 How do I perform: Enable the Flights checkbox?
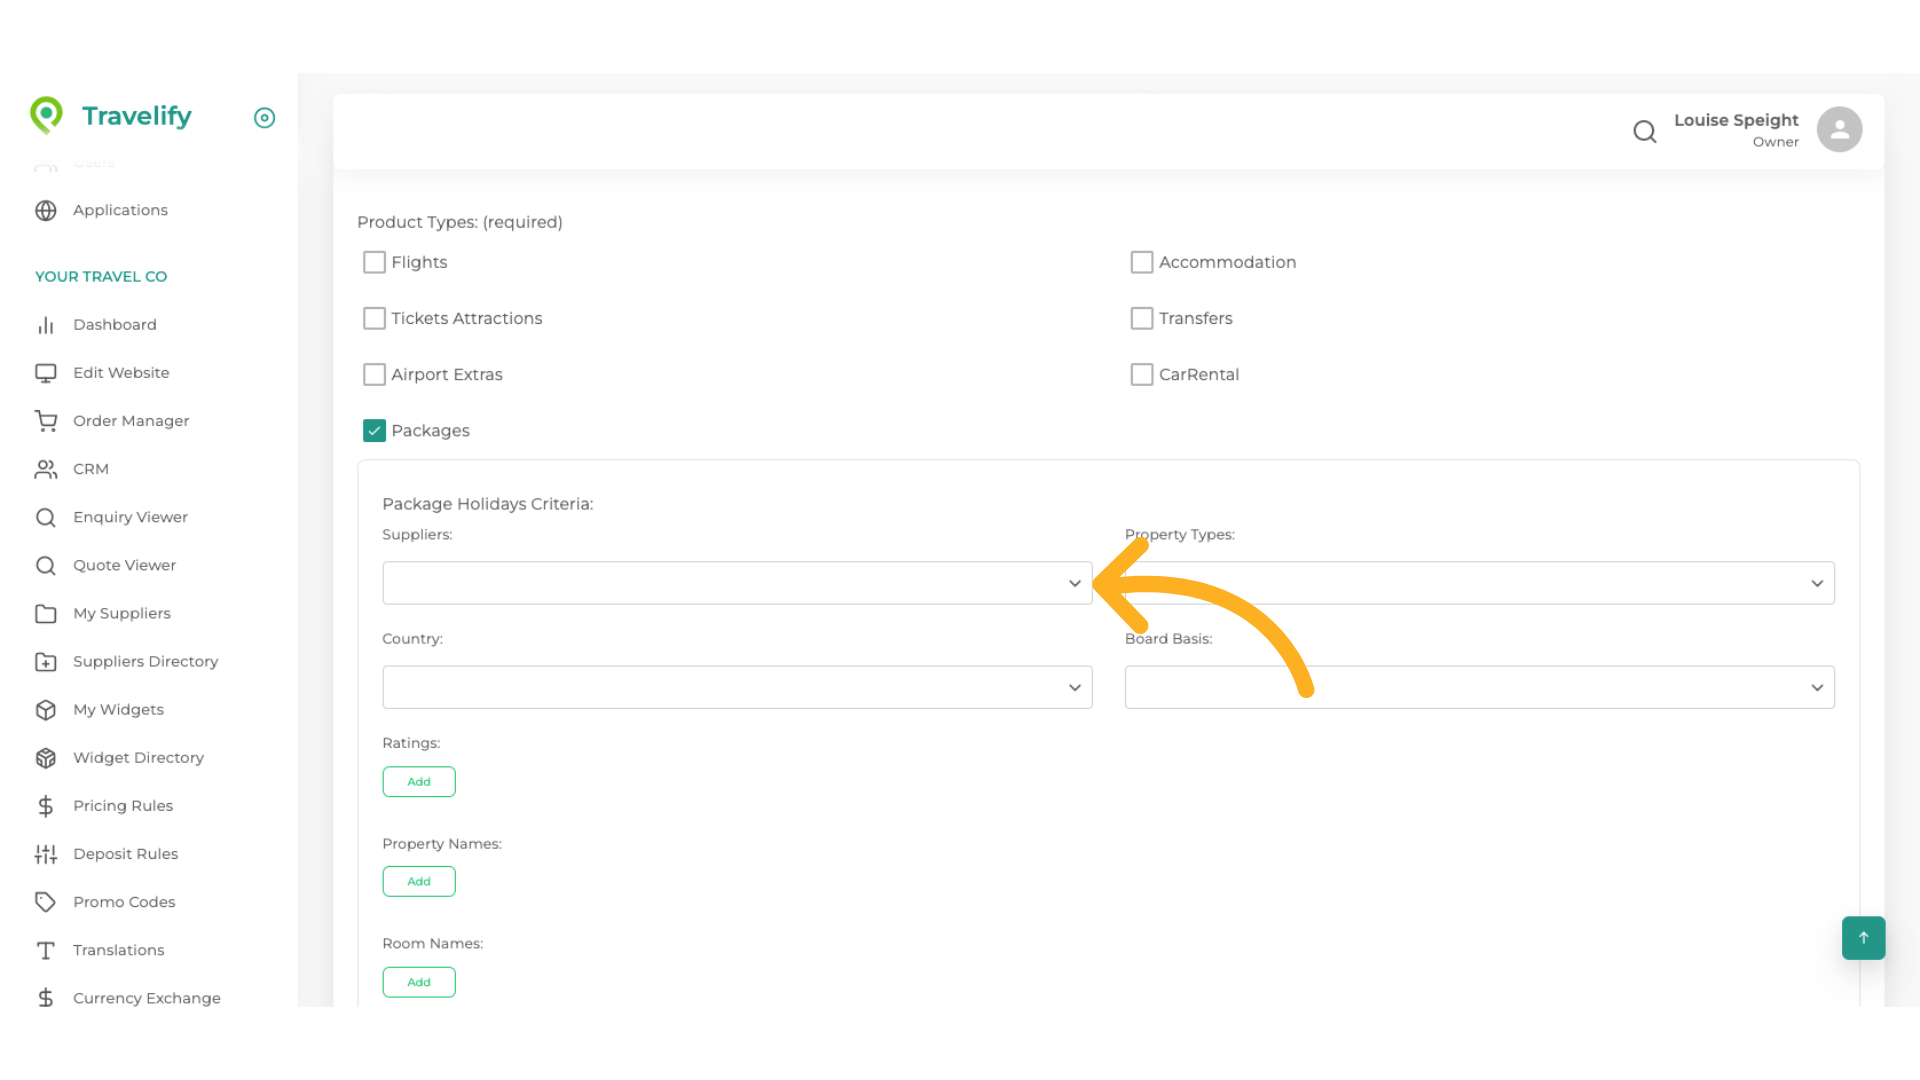coord(374,262)
